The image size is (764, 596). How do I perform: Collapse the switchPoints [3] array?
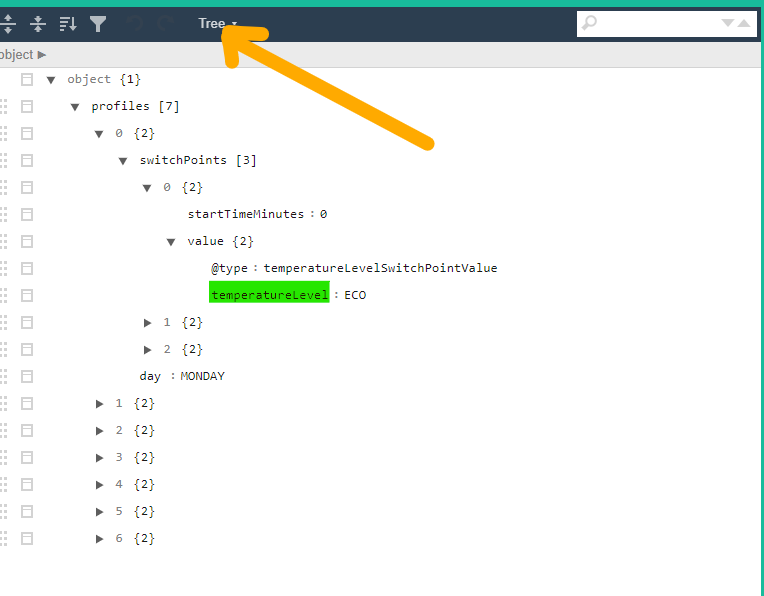pos(123,161)
